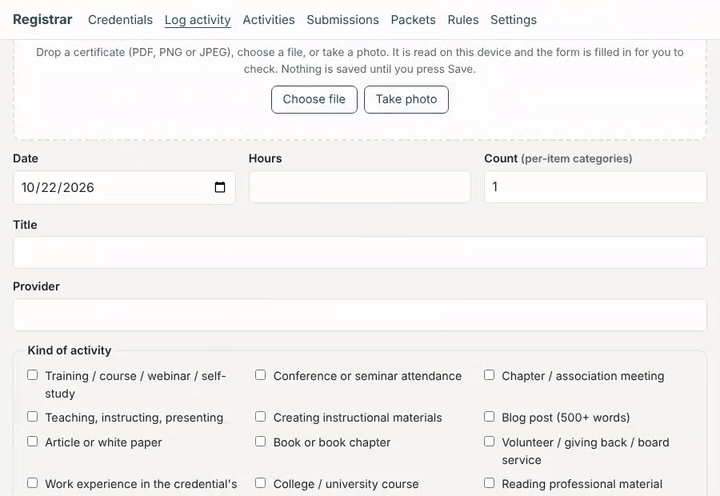Check College / university course checkbox
The height and width of the screenshot is (496, 720).
260,483
